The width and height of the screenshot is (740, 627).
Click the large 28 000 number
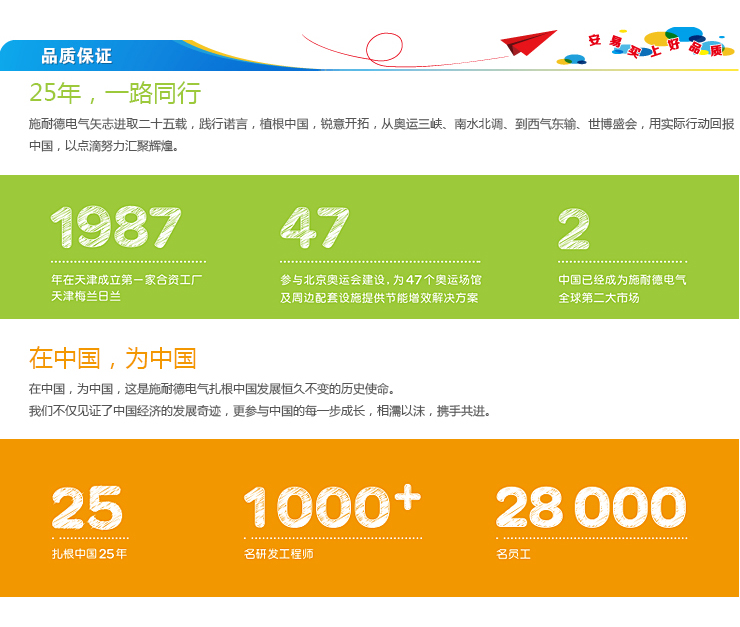pyautogui.click(x=591, y=507)
